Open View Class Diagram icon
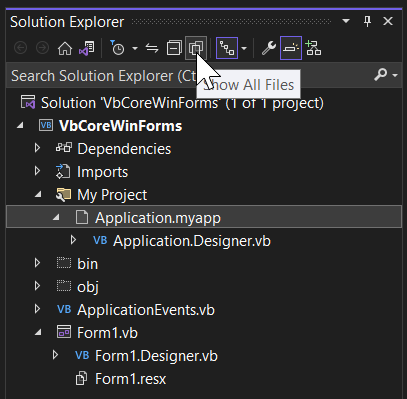 click(x=313, y=48)
